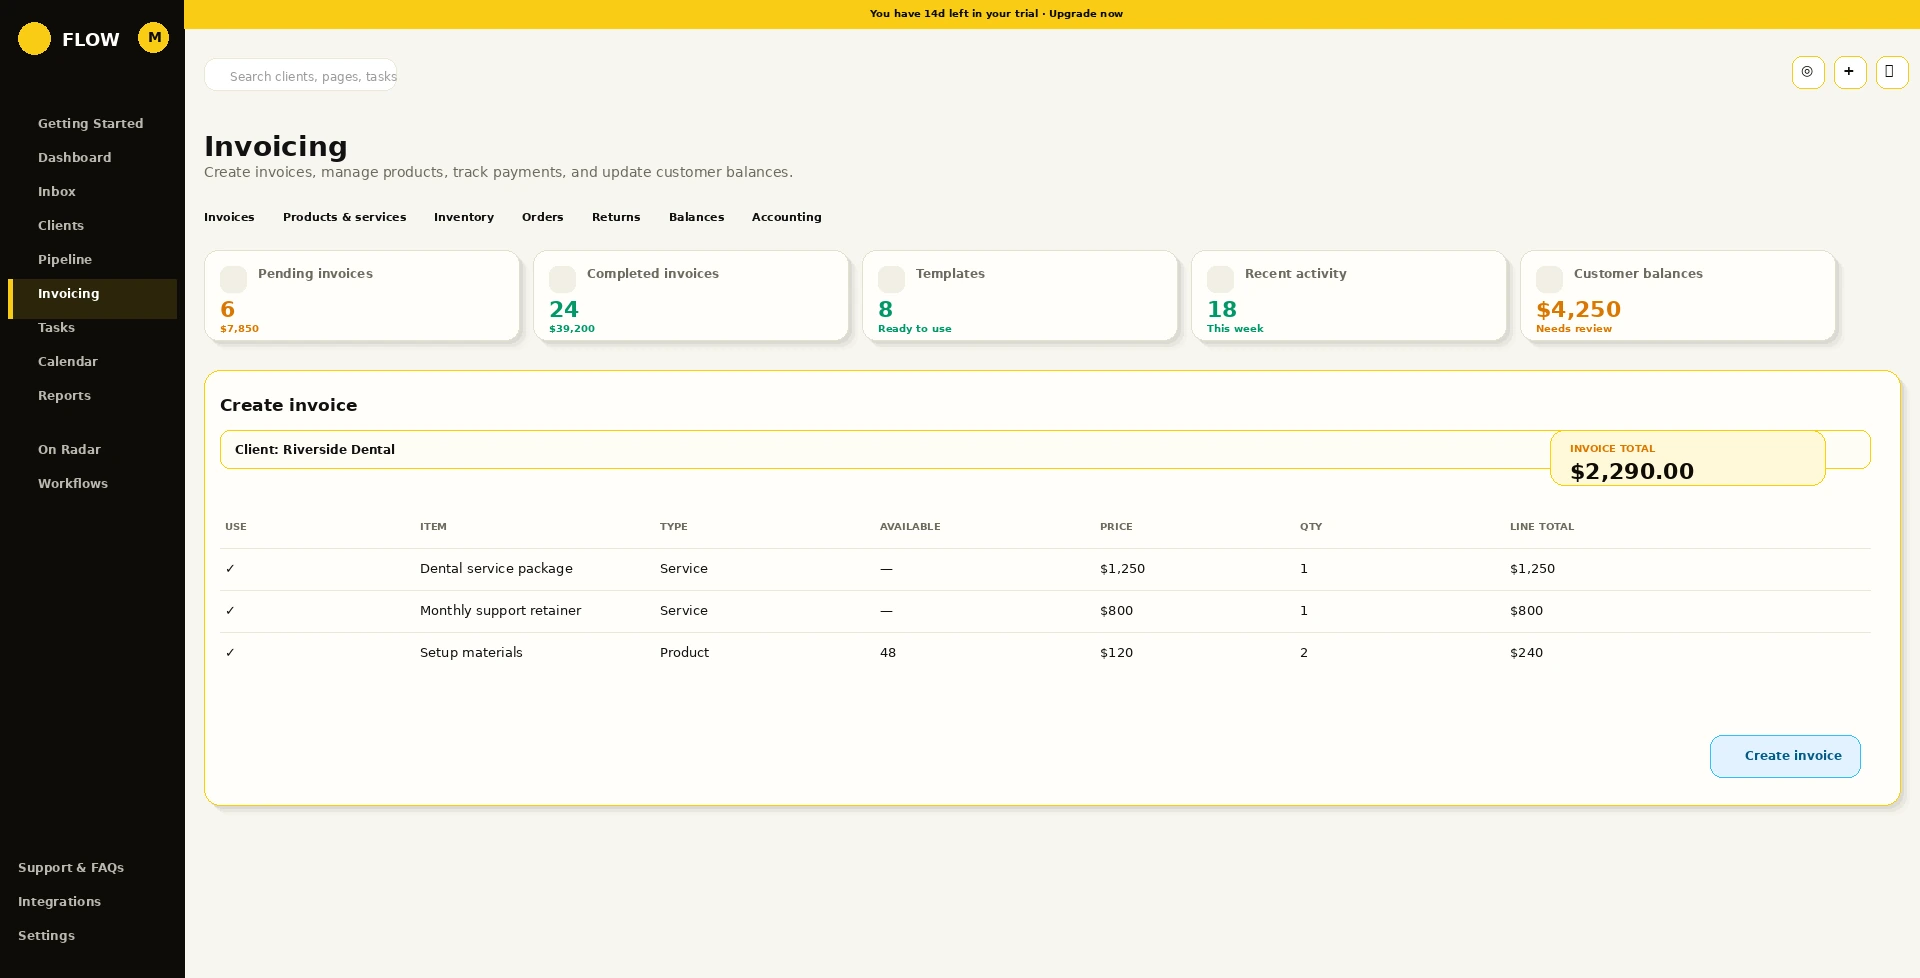Screen dimensions: 1920x978
Task: Click the Dental service package item name
Action: tap(497, 569)
